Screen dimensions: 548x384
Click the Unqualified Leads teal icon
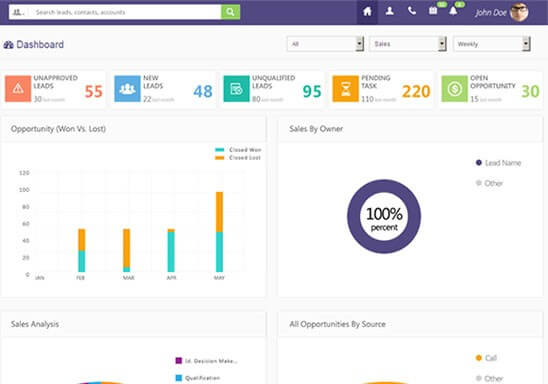coord(237,89)
